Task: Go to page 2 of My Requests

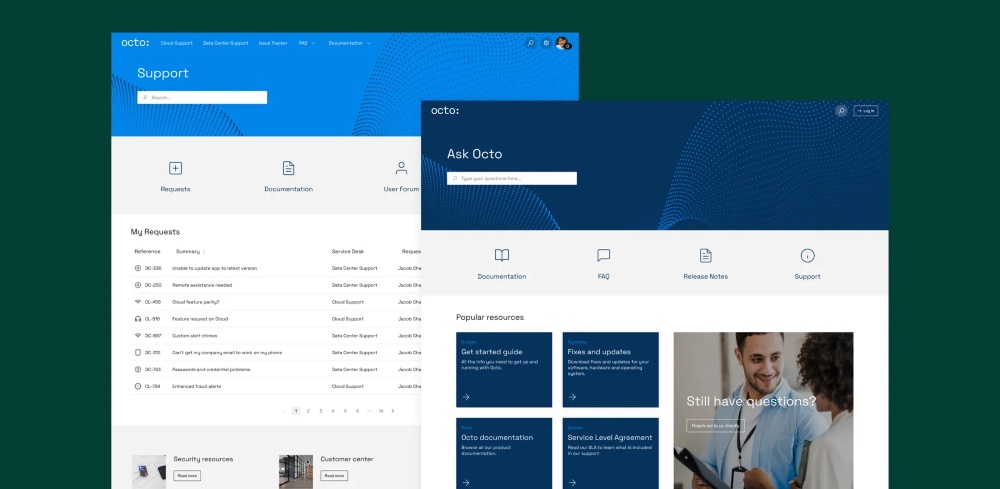Action: coord(308,411)
